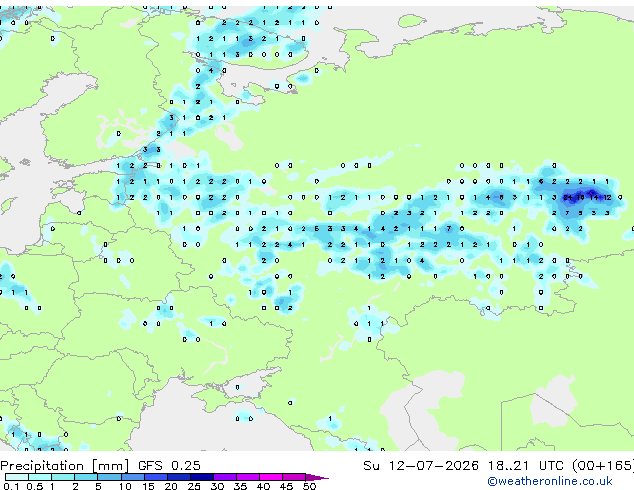
Task: Click the 1–2 mm legend swatch
Action: (63, 477)
